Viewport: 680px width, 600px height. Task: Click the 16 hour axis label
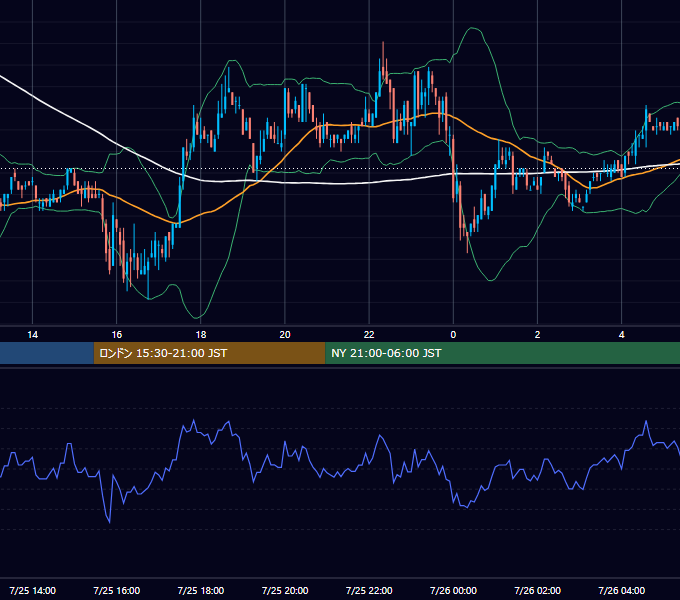(117, 335)
